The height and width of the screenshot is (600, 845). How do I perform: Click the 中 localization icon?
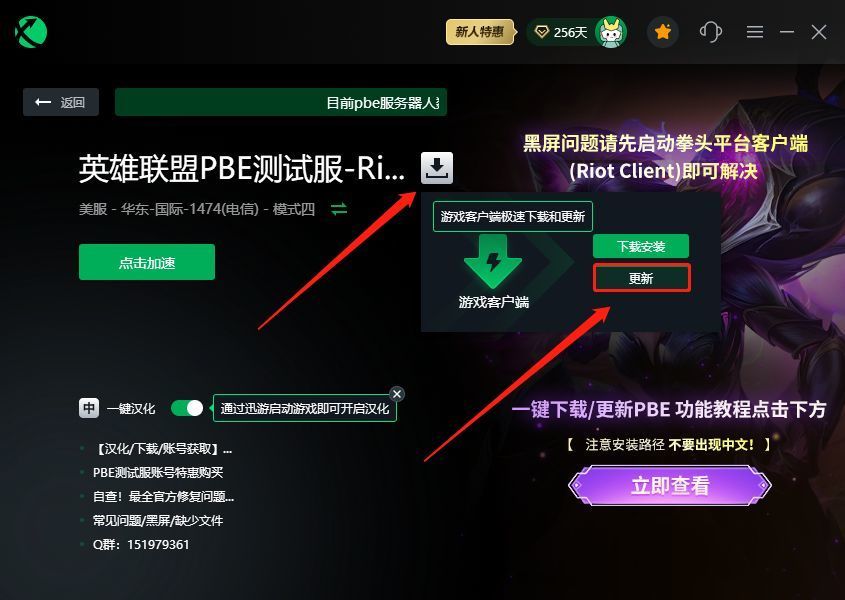89,408
